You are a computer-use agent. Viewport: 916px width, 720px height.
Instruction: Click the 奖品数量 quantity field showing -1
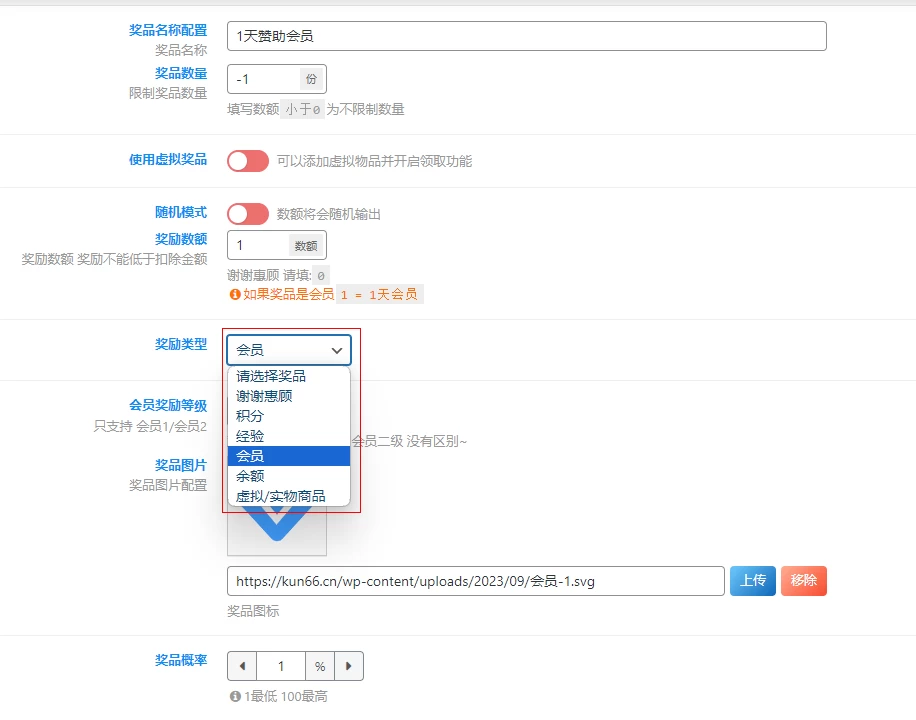pyautogui.click(x=265, y=78)
